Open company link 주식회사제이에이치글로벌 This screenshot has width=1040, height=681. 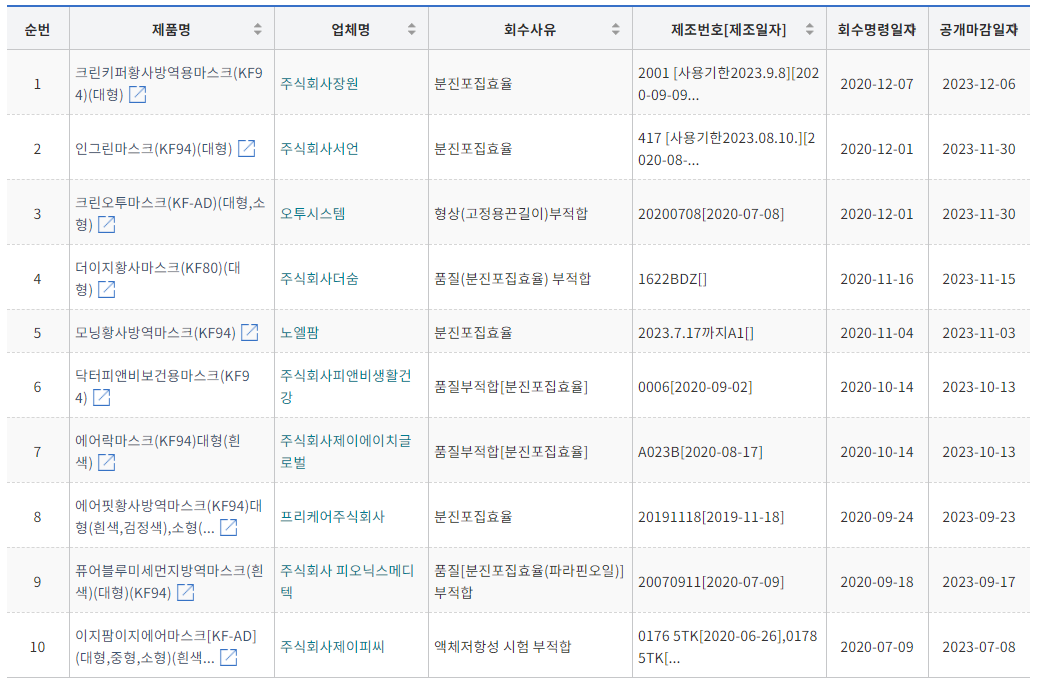[x=346, y=452]
